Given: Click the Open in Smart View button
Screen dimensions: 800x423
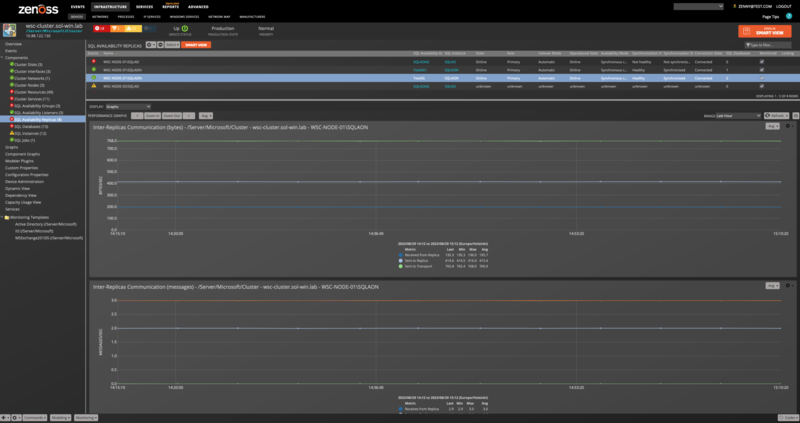Looking at the screenshot, I should click(765, 31).
